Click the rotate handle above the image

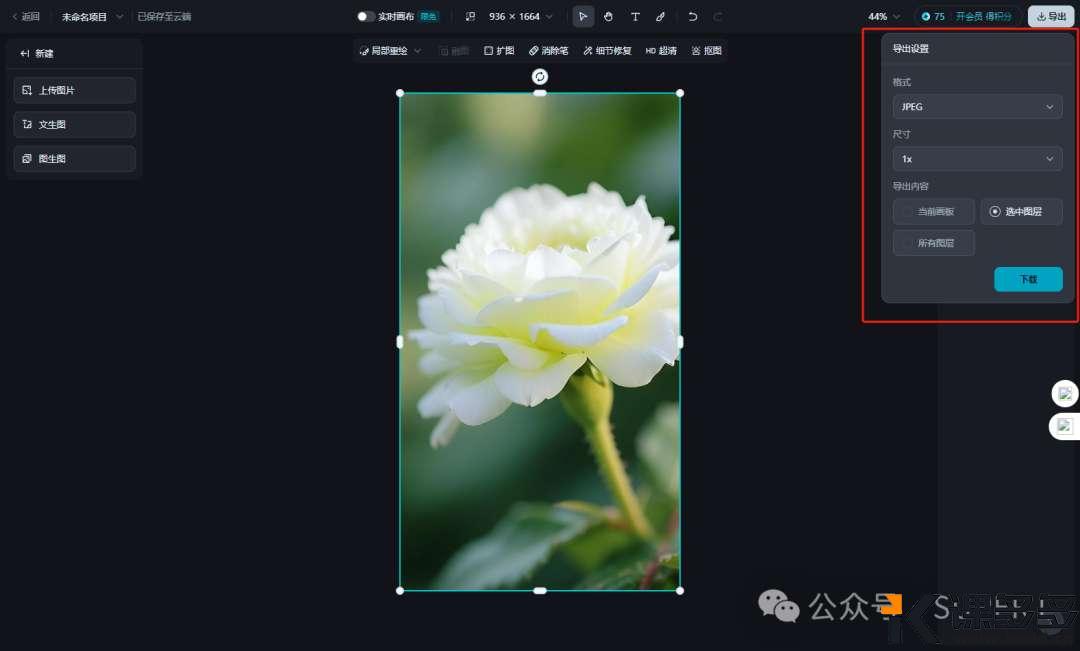[x=540, y=77]
